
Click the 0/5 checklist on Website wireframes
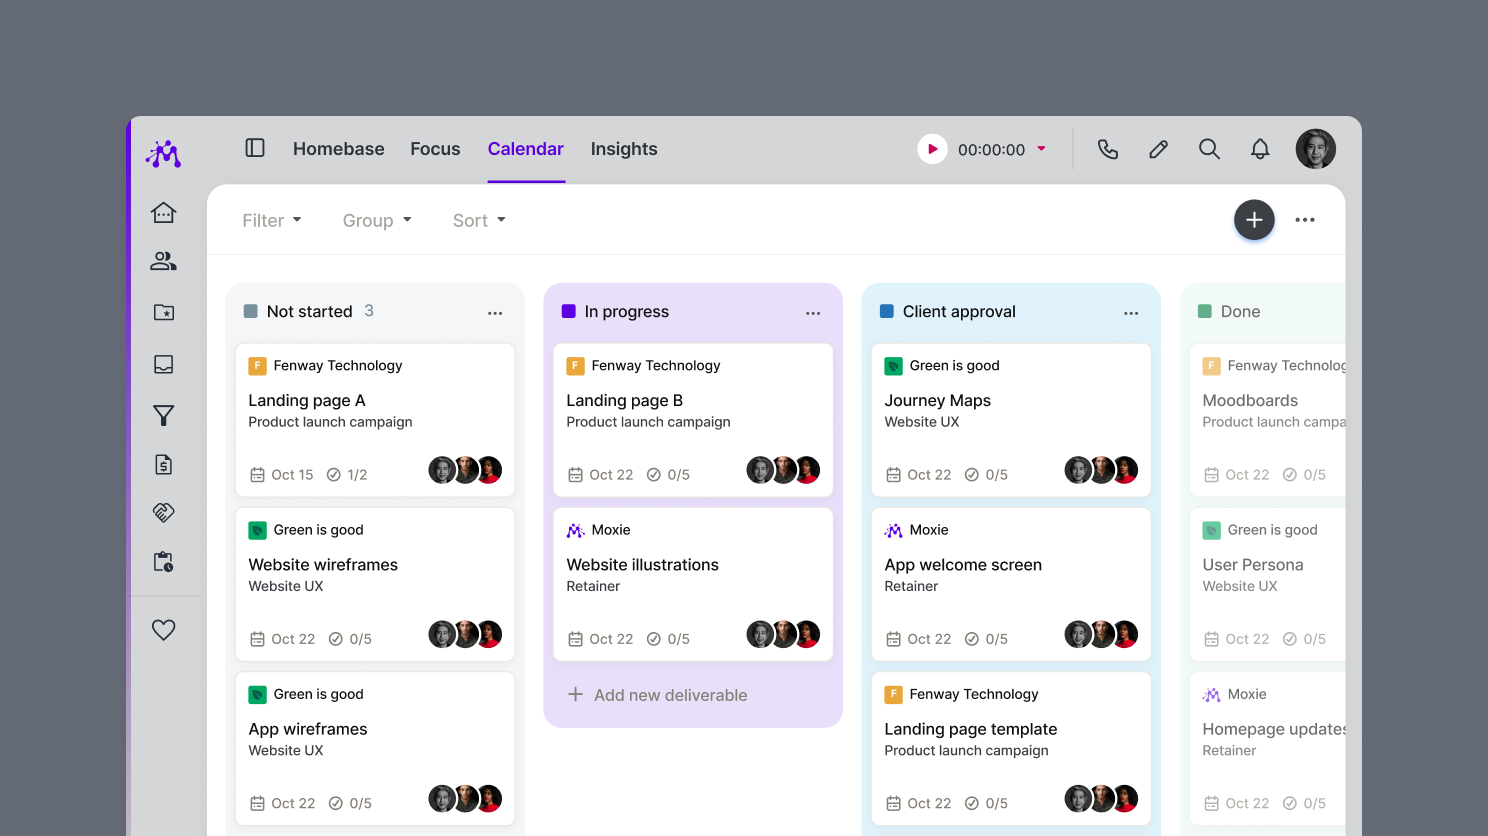pyautogui.click(x=350, y=639)
